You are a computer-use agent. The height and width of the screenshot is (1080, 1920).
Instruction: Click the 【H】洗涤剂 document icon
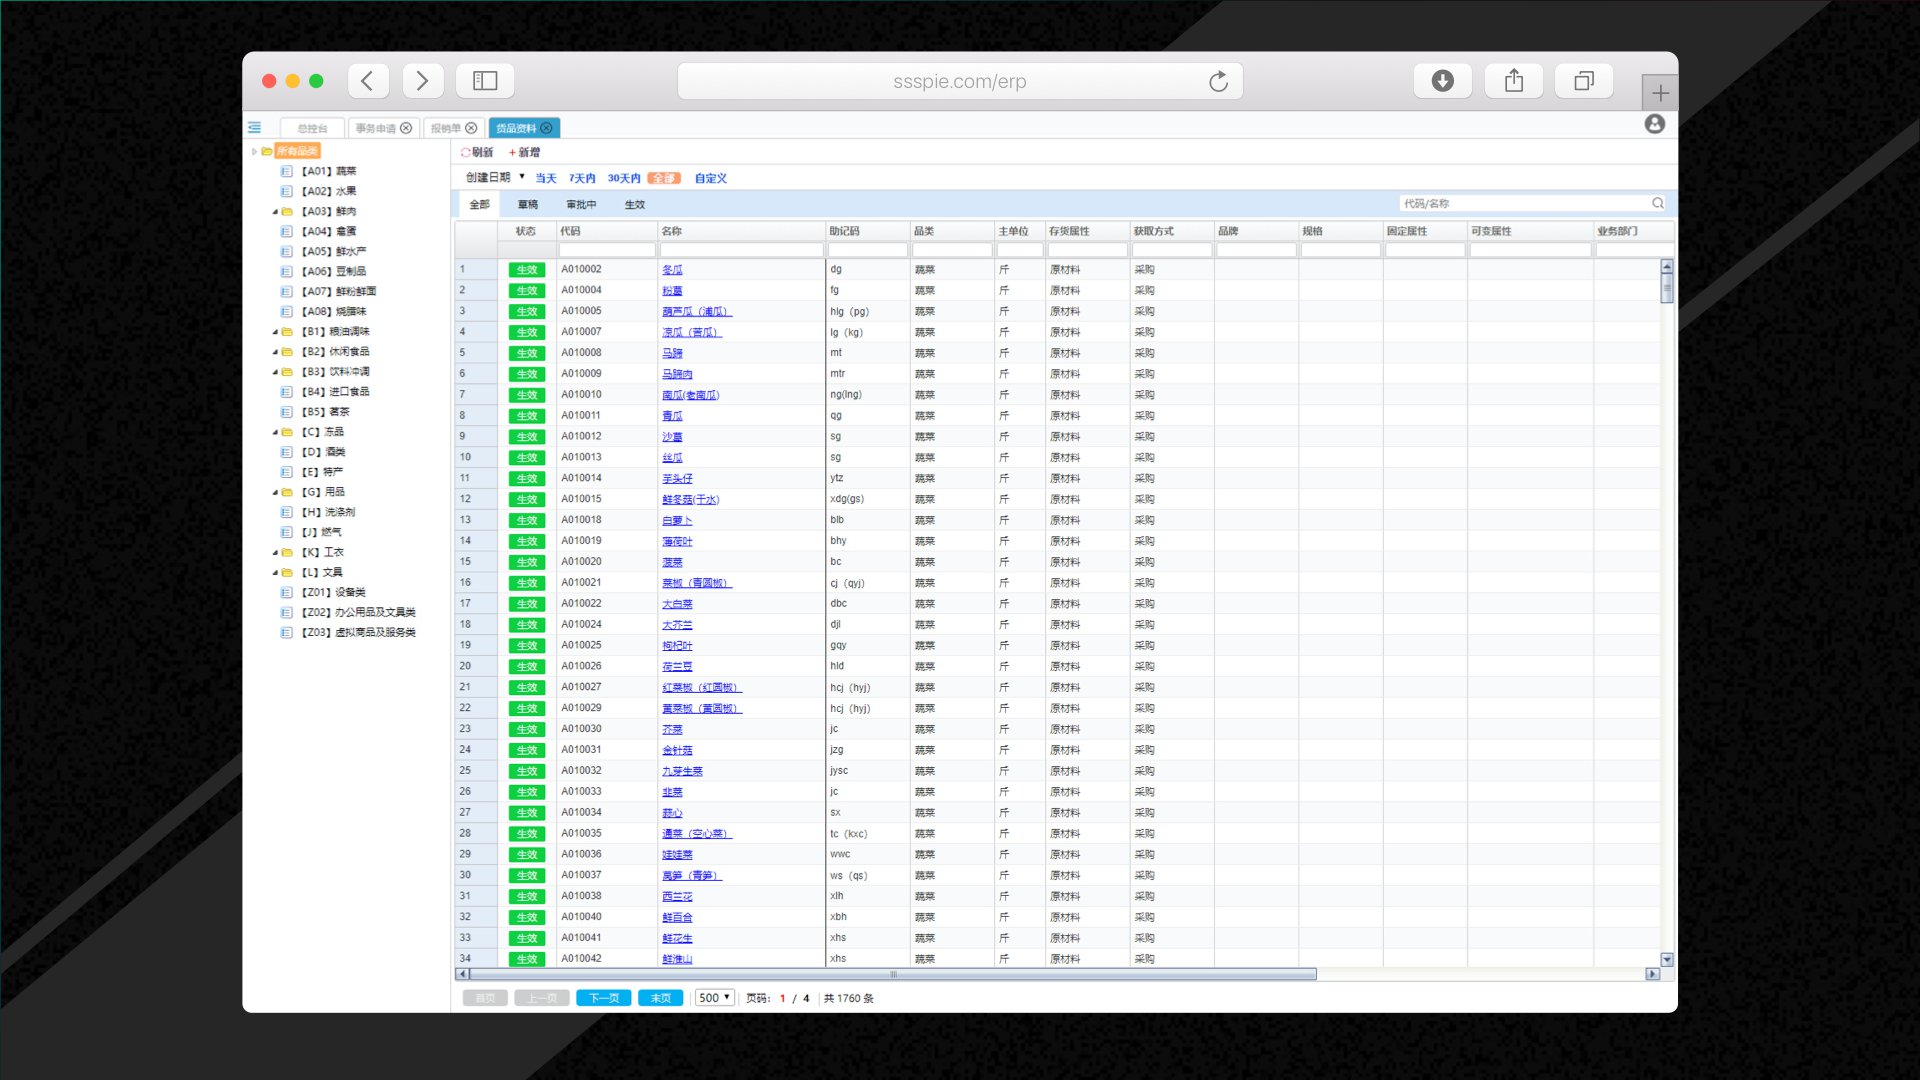pyautogui.click(x=287, y=512)
